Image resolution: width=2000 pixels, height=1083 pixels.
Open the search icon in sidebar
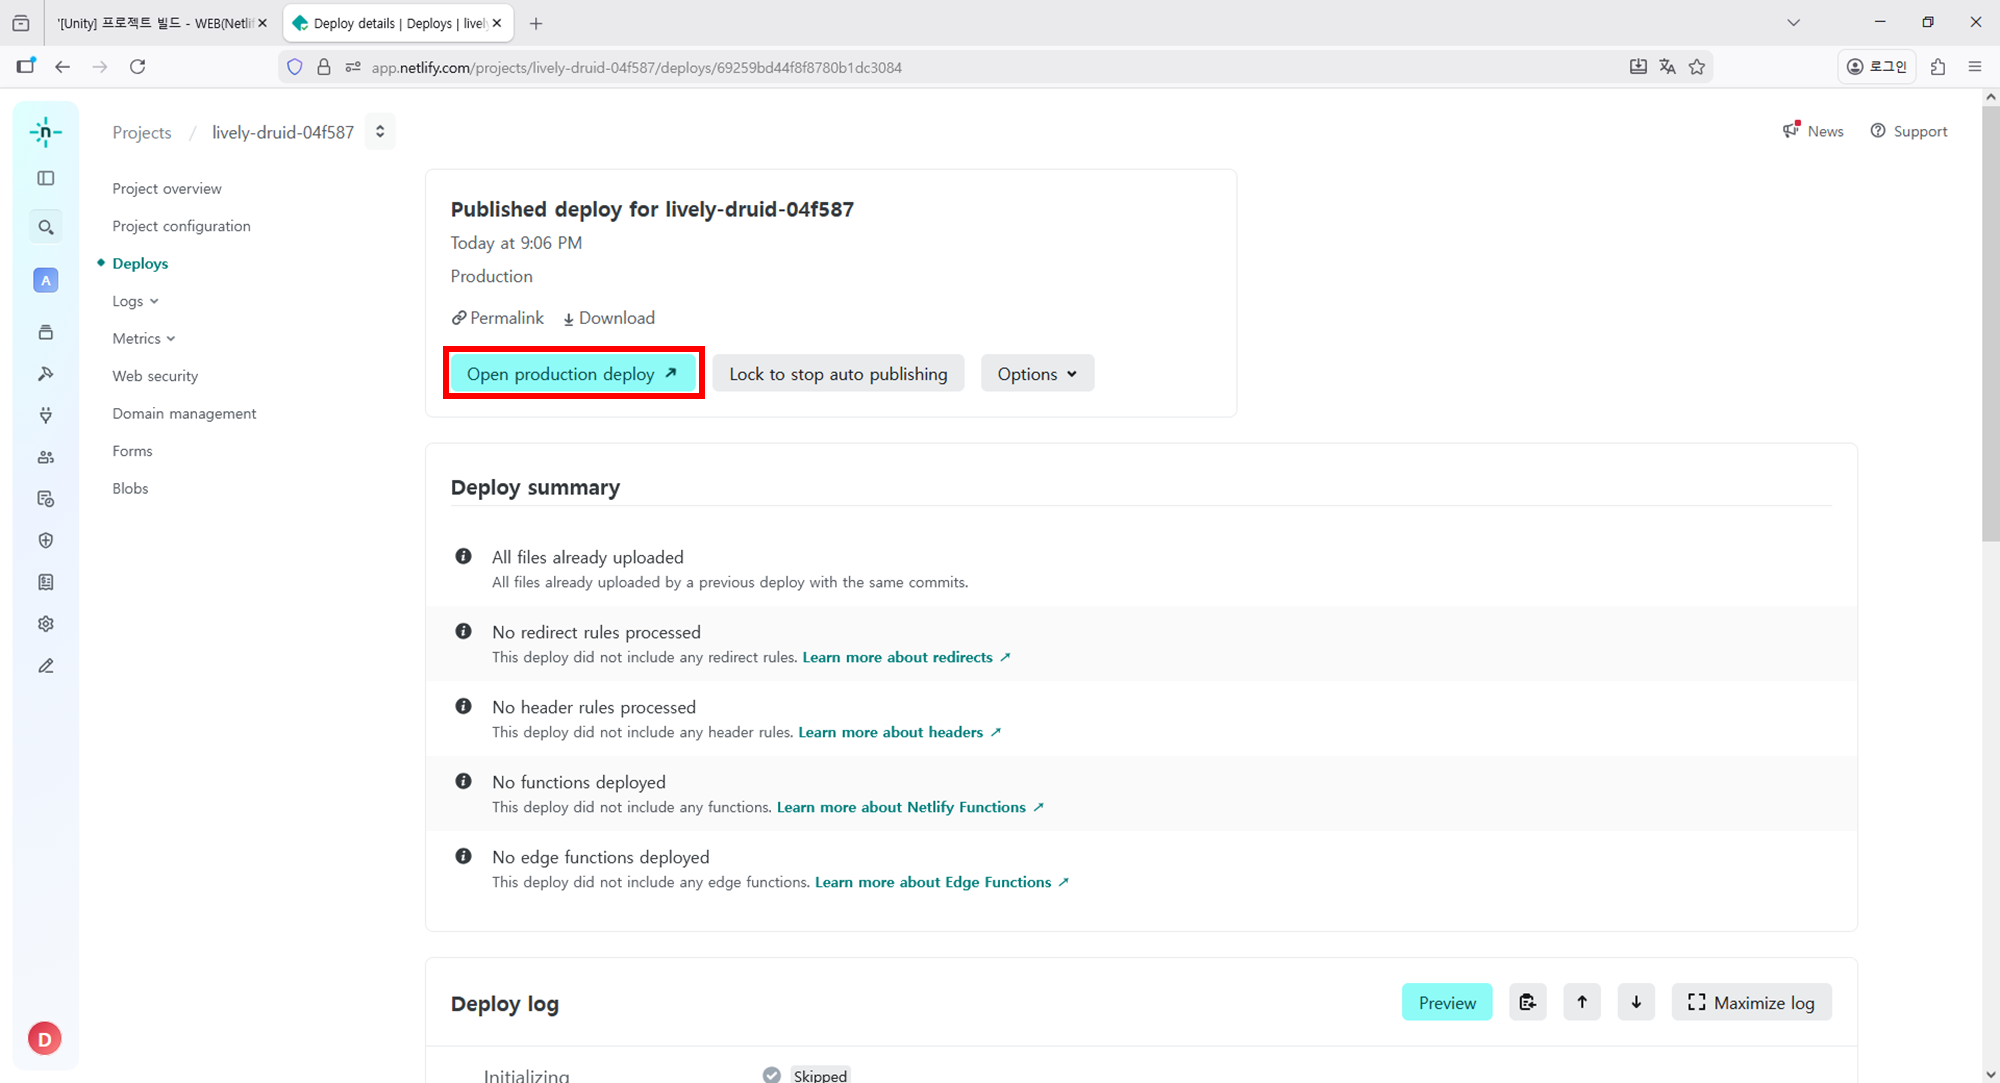pyautogui.click(x=46, y=228)
